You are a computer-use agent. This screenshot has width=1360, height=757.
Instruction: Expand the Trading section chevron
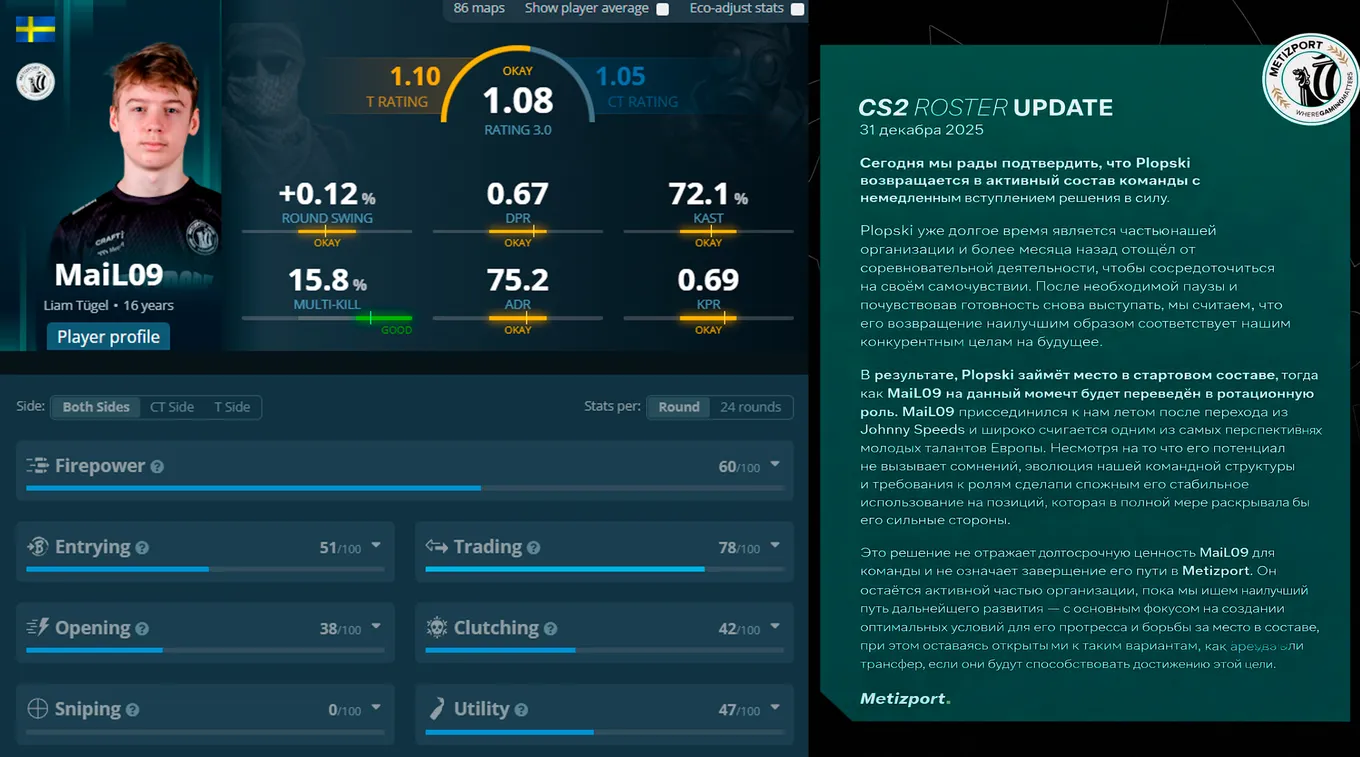[775, 545]
